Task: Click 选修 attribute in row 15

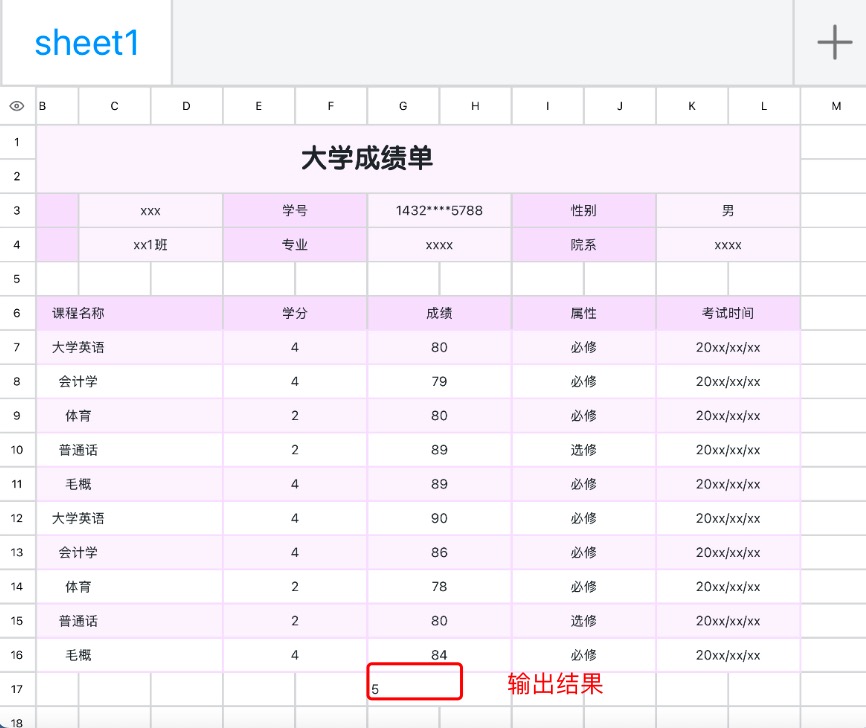Action: coord(584,621)
